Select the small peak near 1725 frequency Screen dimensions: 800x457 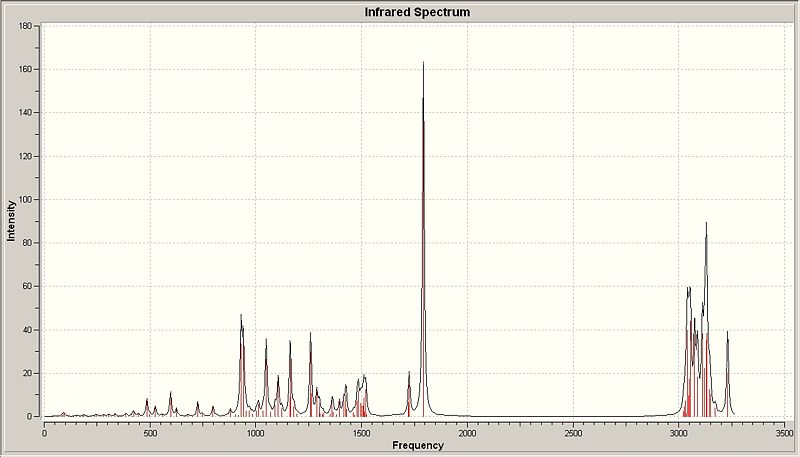point(409,394)
